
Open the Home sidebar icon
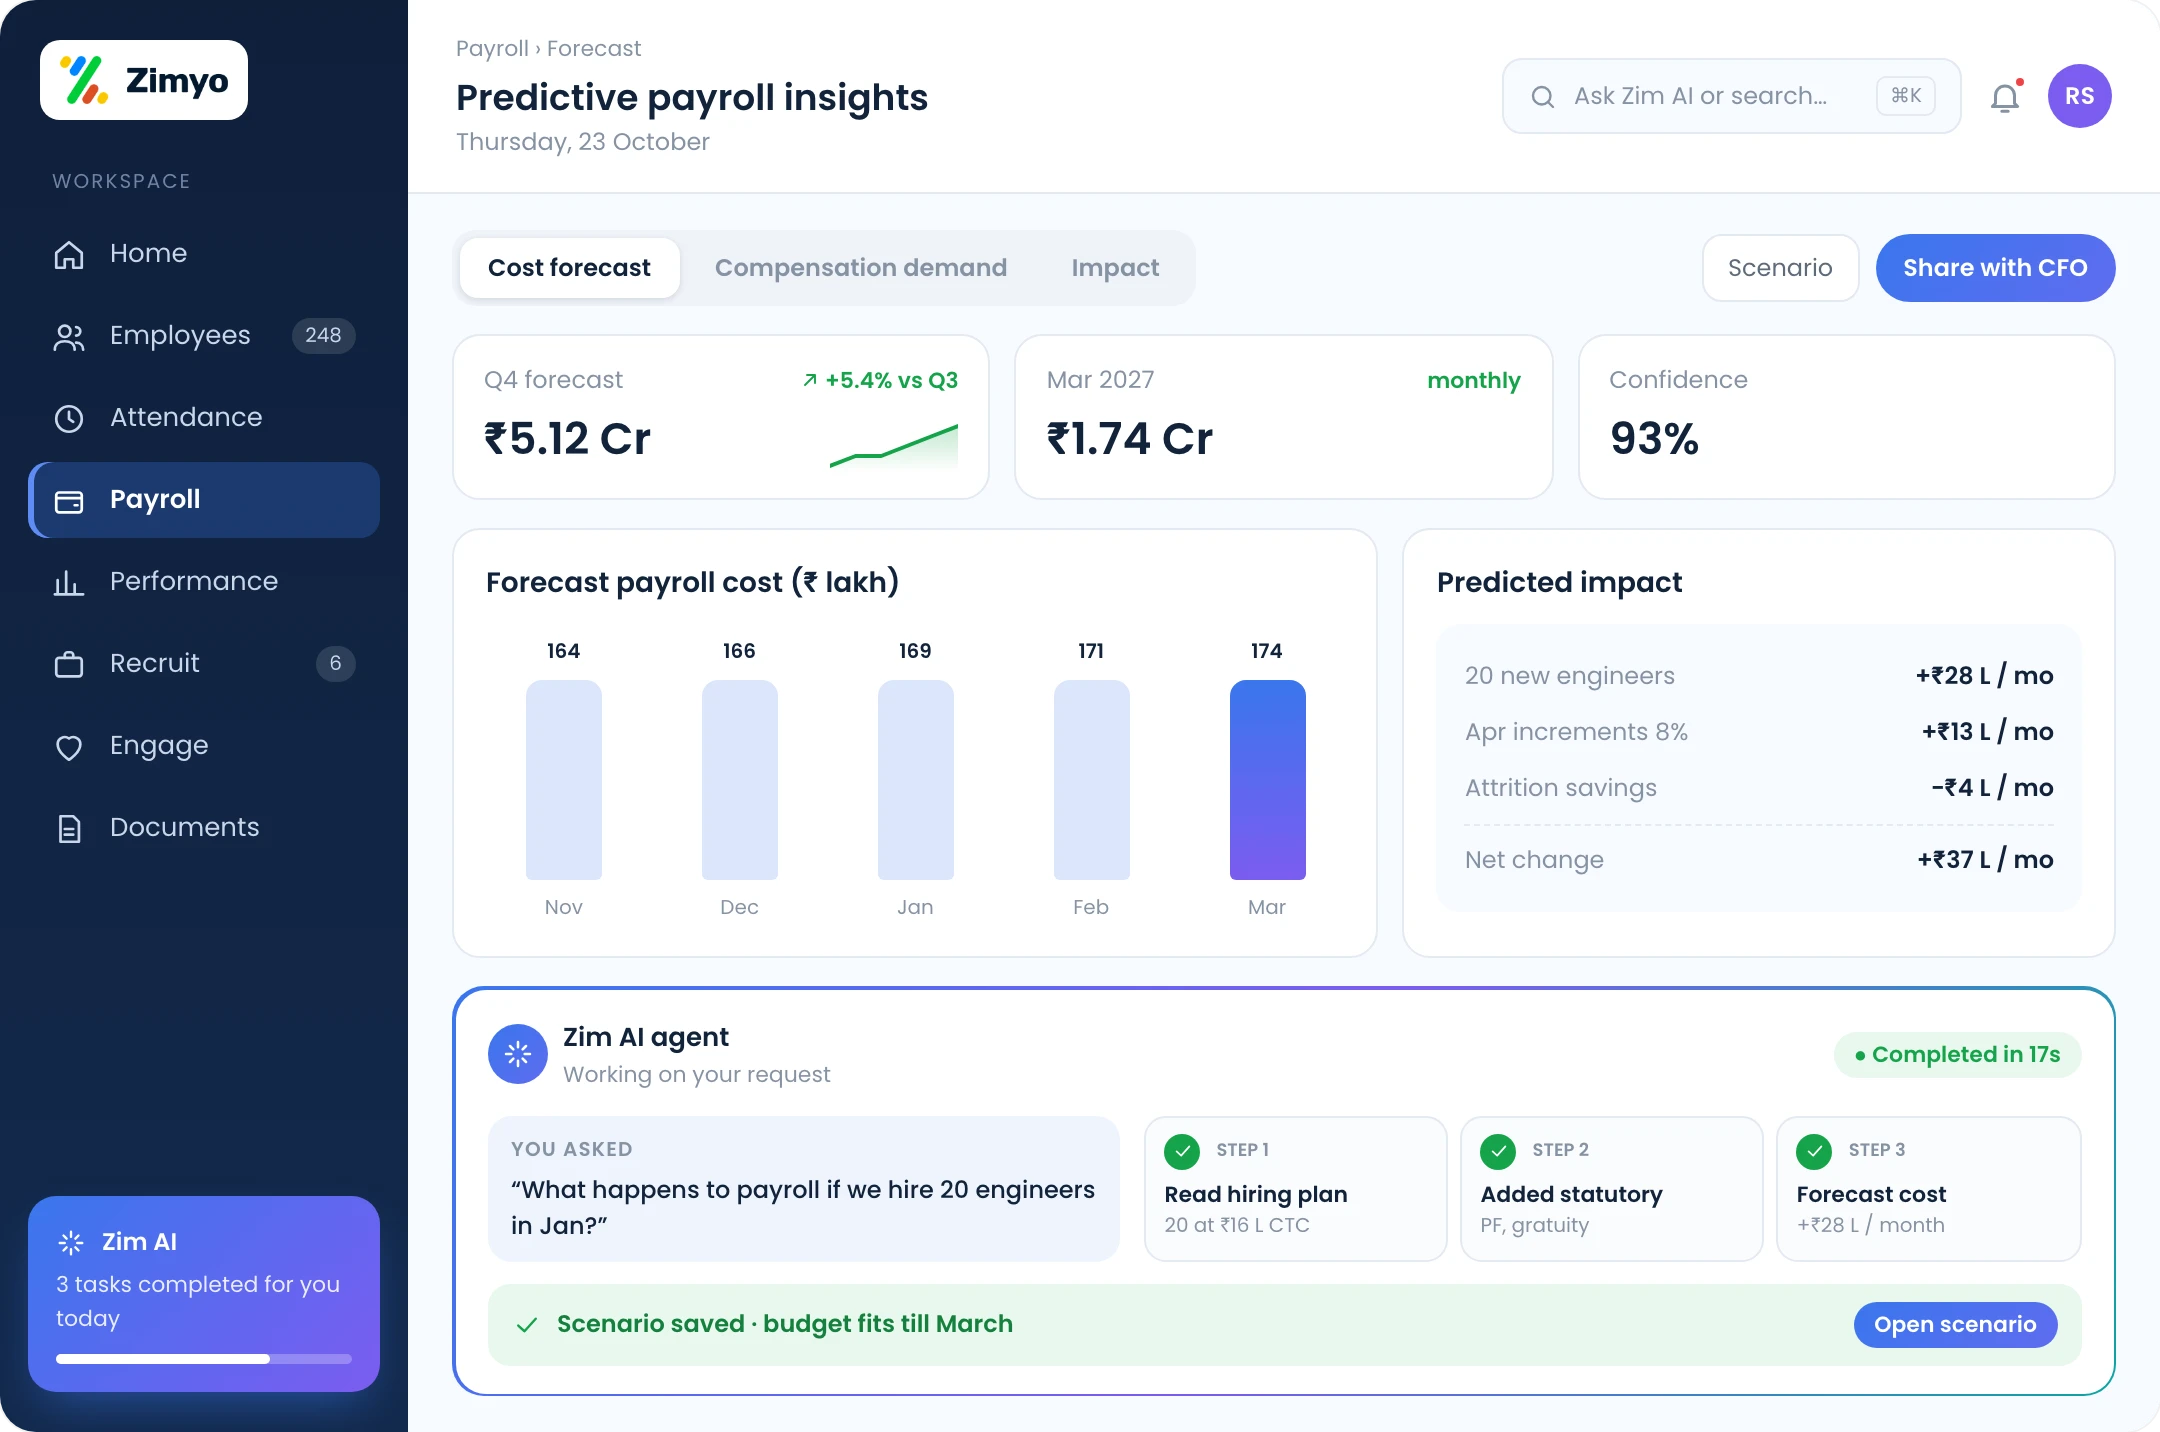[x=69, y=254]
